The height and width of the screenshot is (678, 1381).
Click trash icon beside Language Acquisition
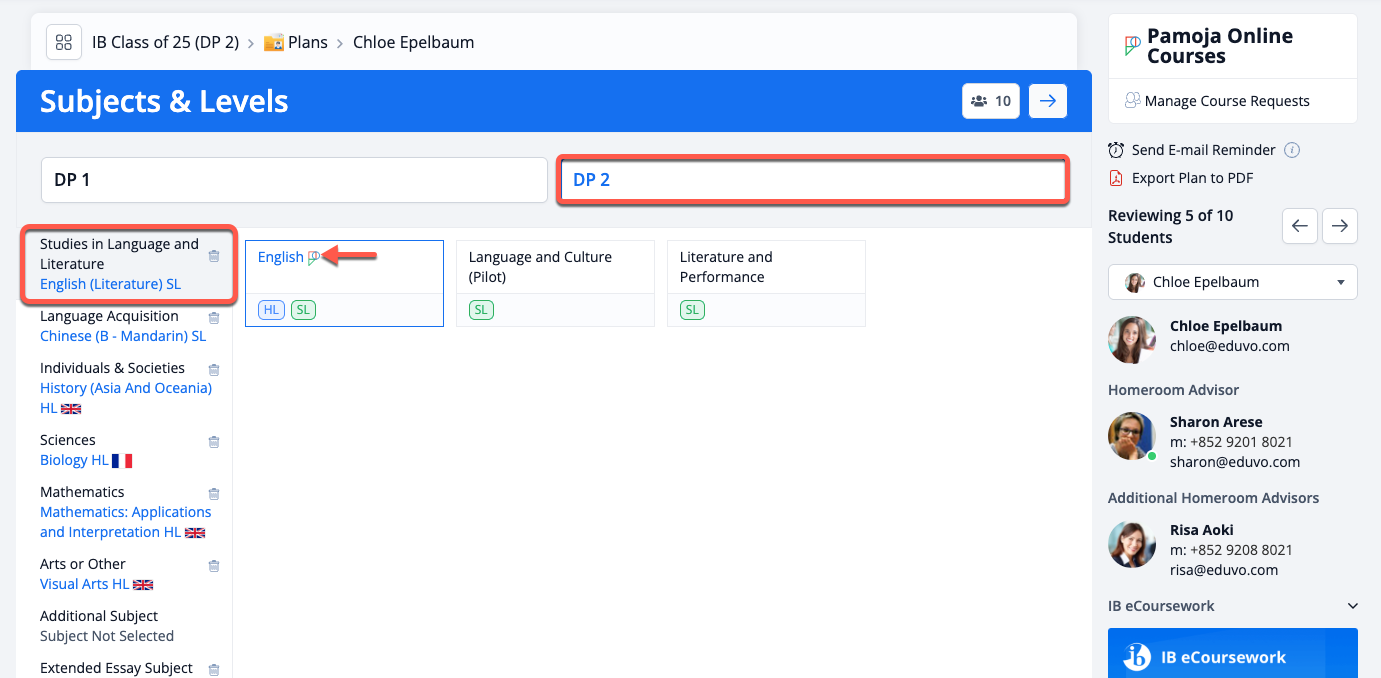tap(213, 317)
